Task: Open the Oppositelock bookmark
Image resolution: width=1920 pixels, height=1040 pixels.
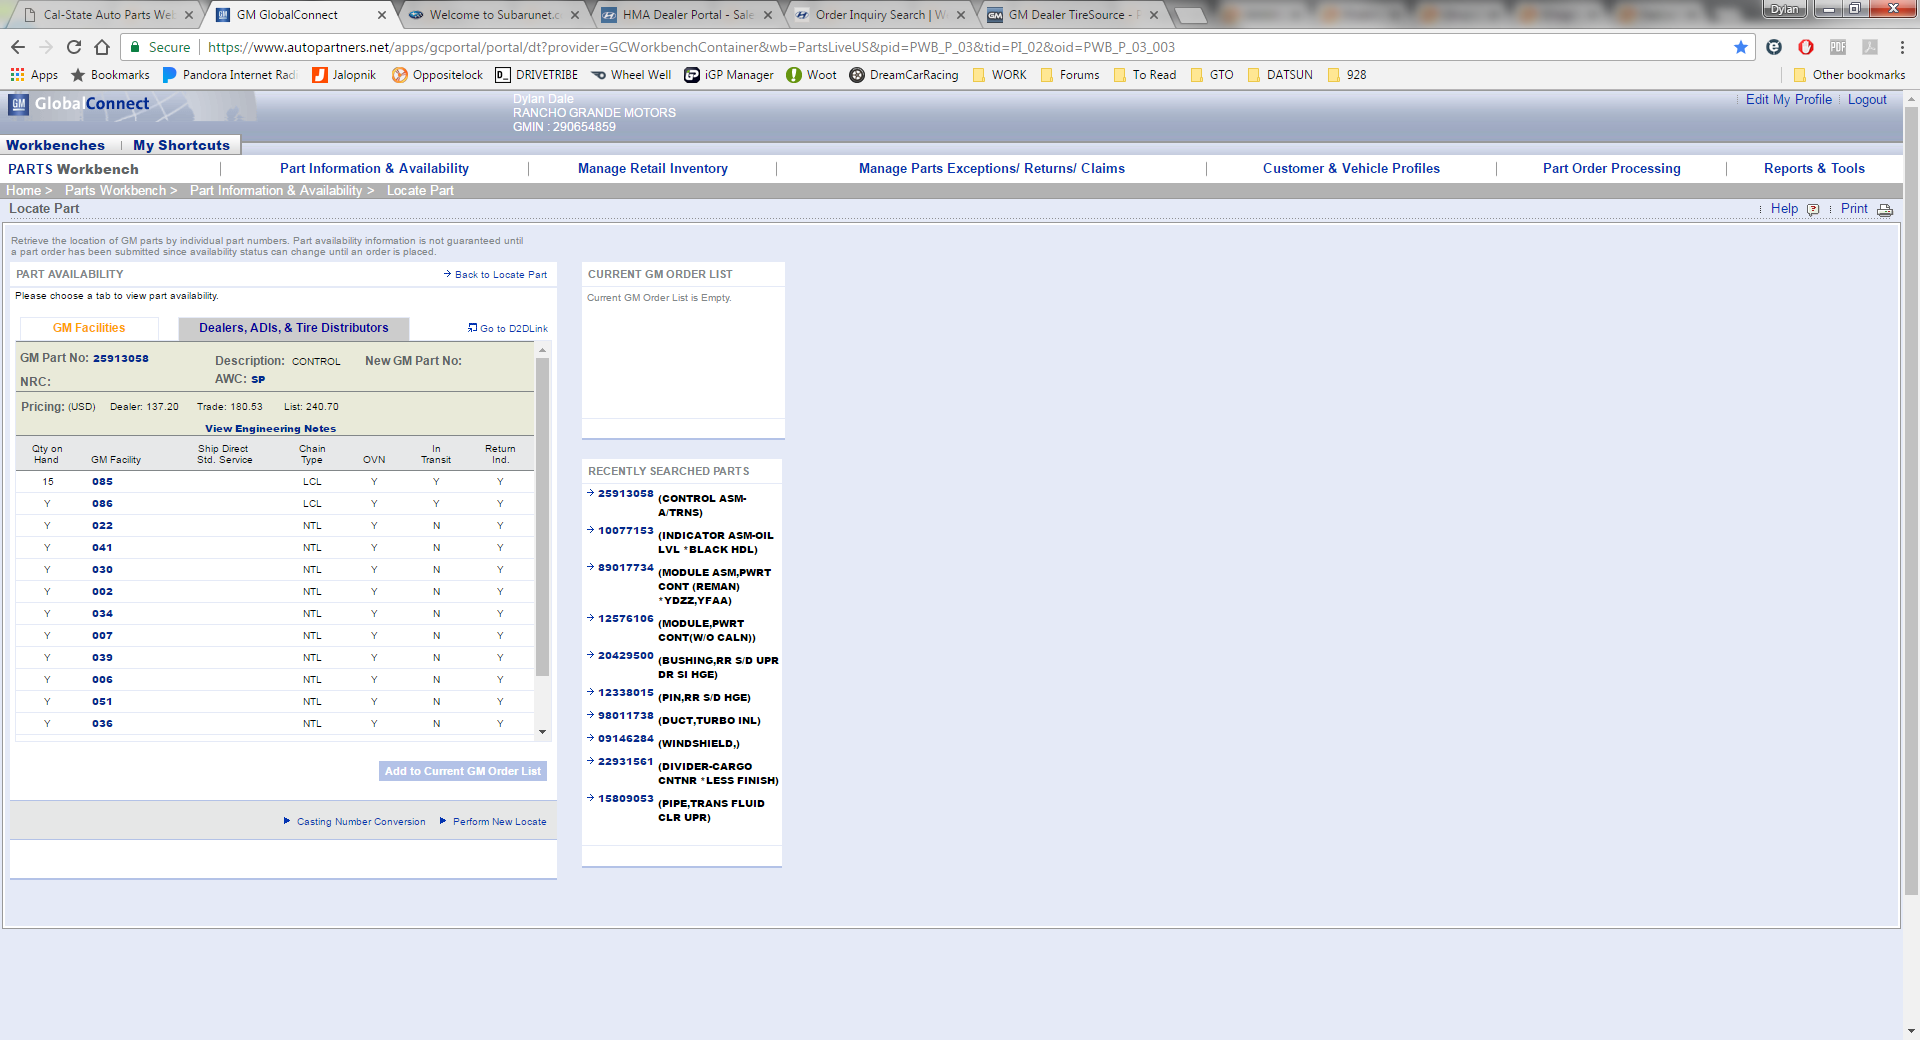Action: point(438,75)
